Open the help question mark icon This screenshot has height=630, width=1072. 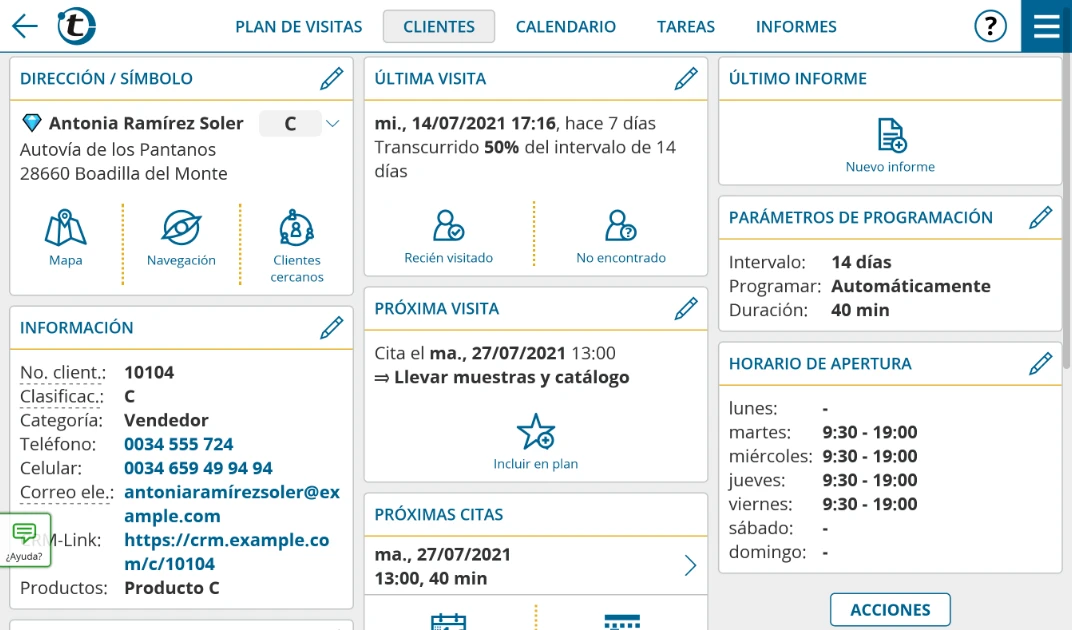tap(990, 26)
